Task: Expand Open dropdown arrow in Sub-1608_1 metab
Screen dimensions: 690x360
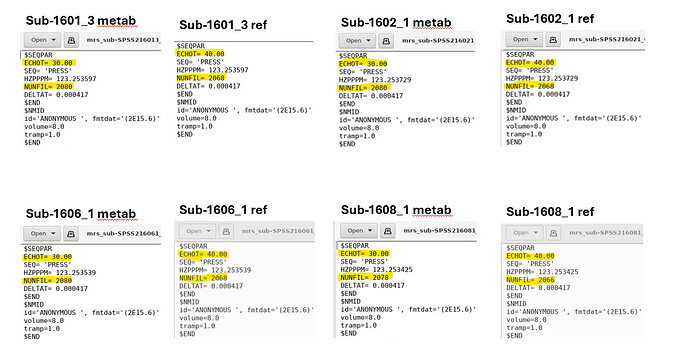Action: click(x=370, y=231)
